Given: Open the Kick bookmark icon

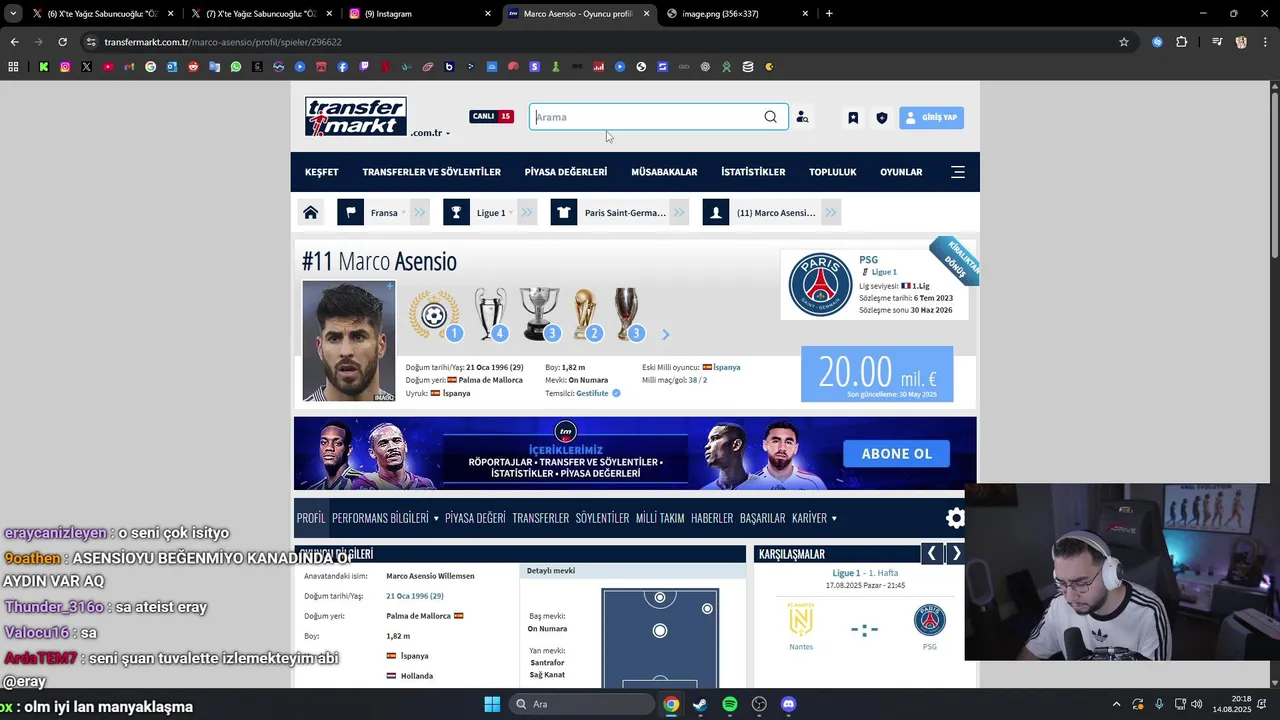Looking at the screenshot, I should (x=44, y=67).
